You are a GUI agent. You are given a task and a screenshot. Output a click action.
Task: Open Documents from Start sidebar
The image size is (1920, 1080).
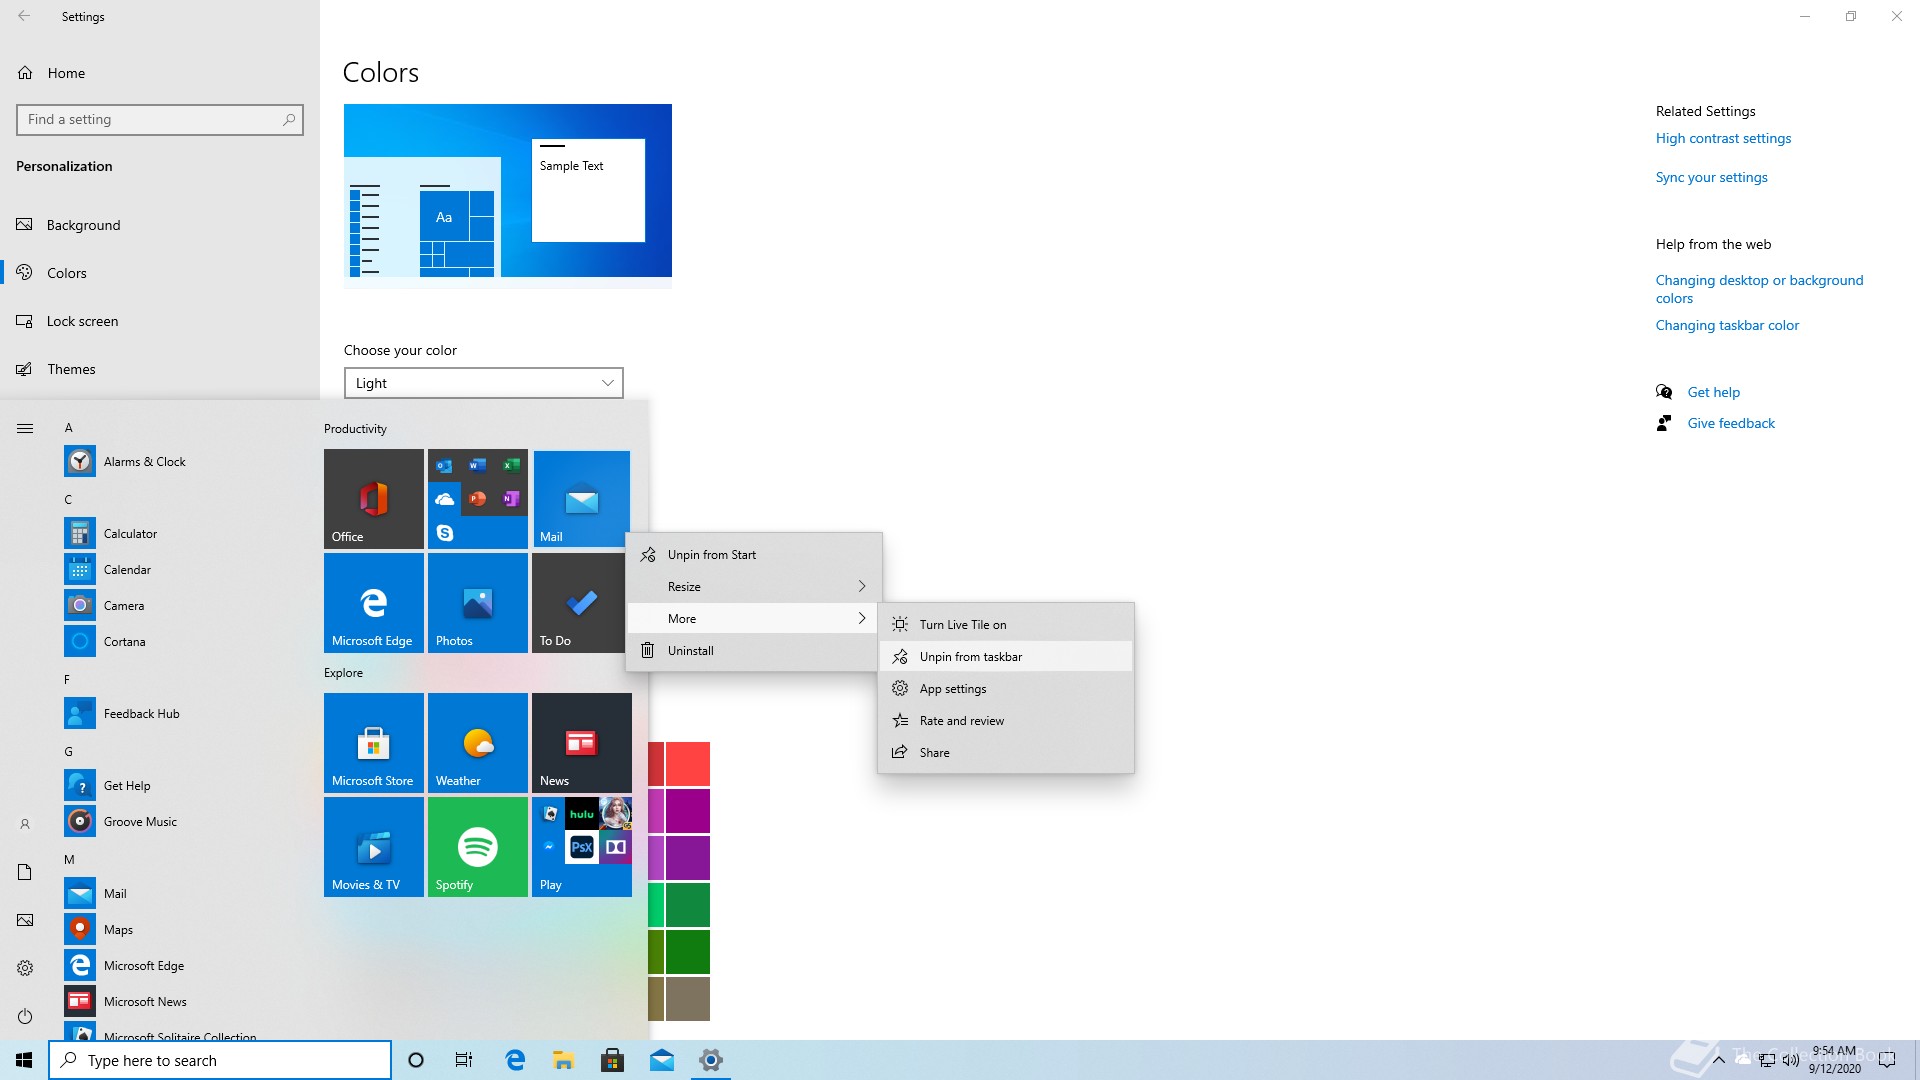click(x=25, y=872)
